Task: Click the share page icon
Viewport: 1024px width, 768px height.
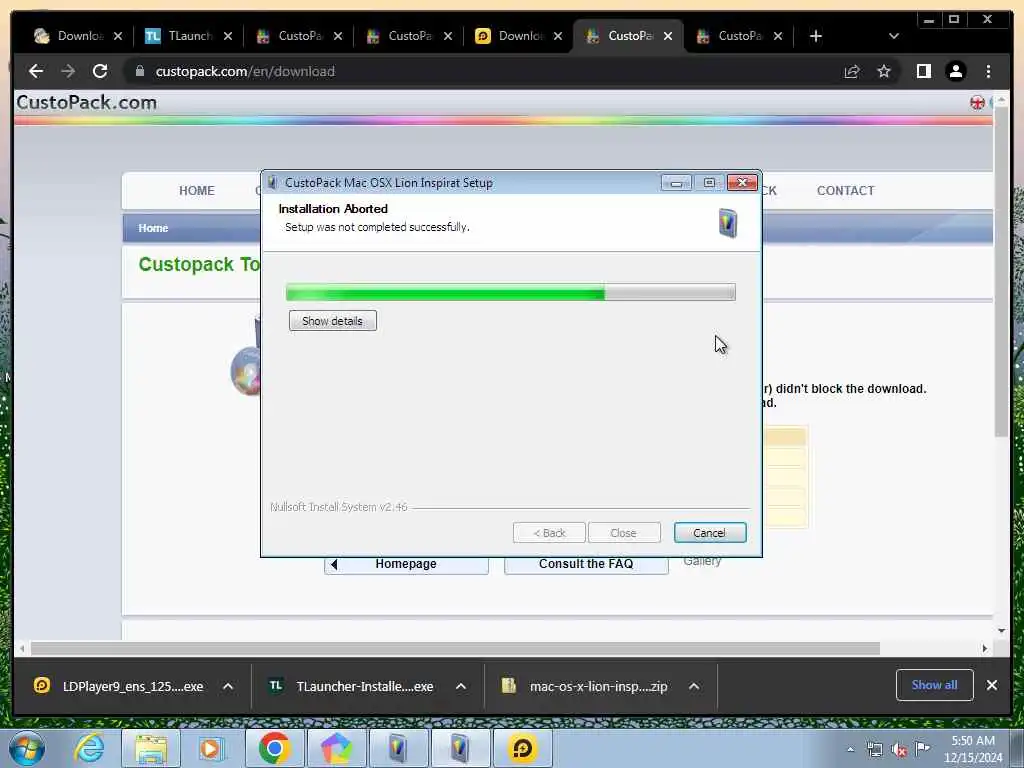Action: pos(852,71)
